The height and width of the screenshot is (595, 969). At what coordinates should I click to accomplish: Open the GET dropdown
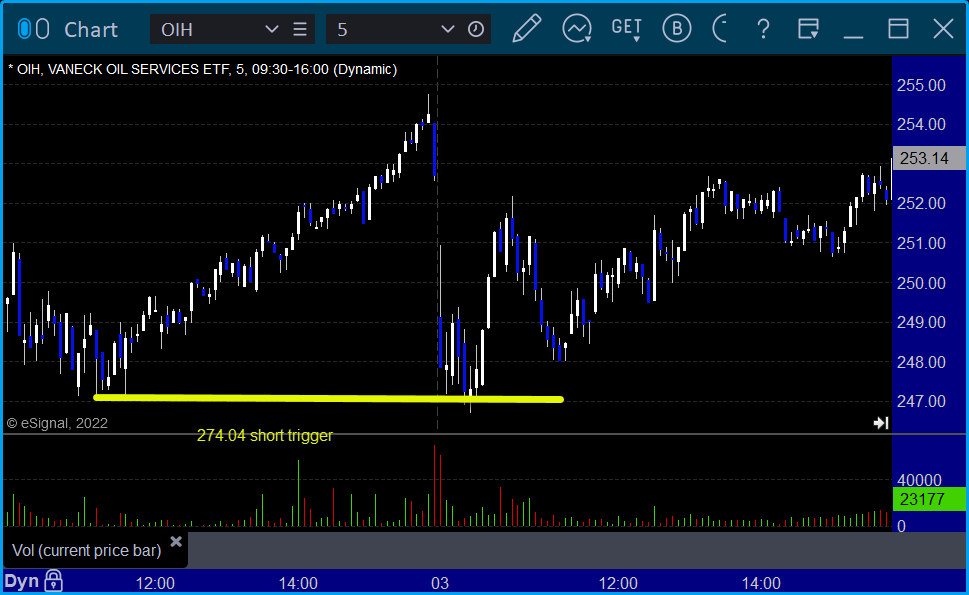[x=627, y=29]
